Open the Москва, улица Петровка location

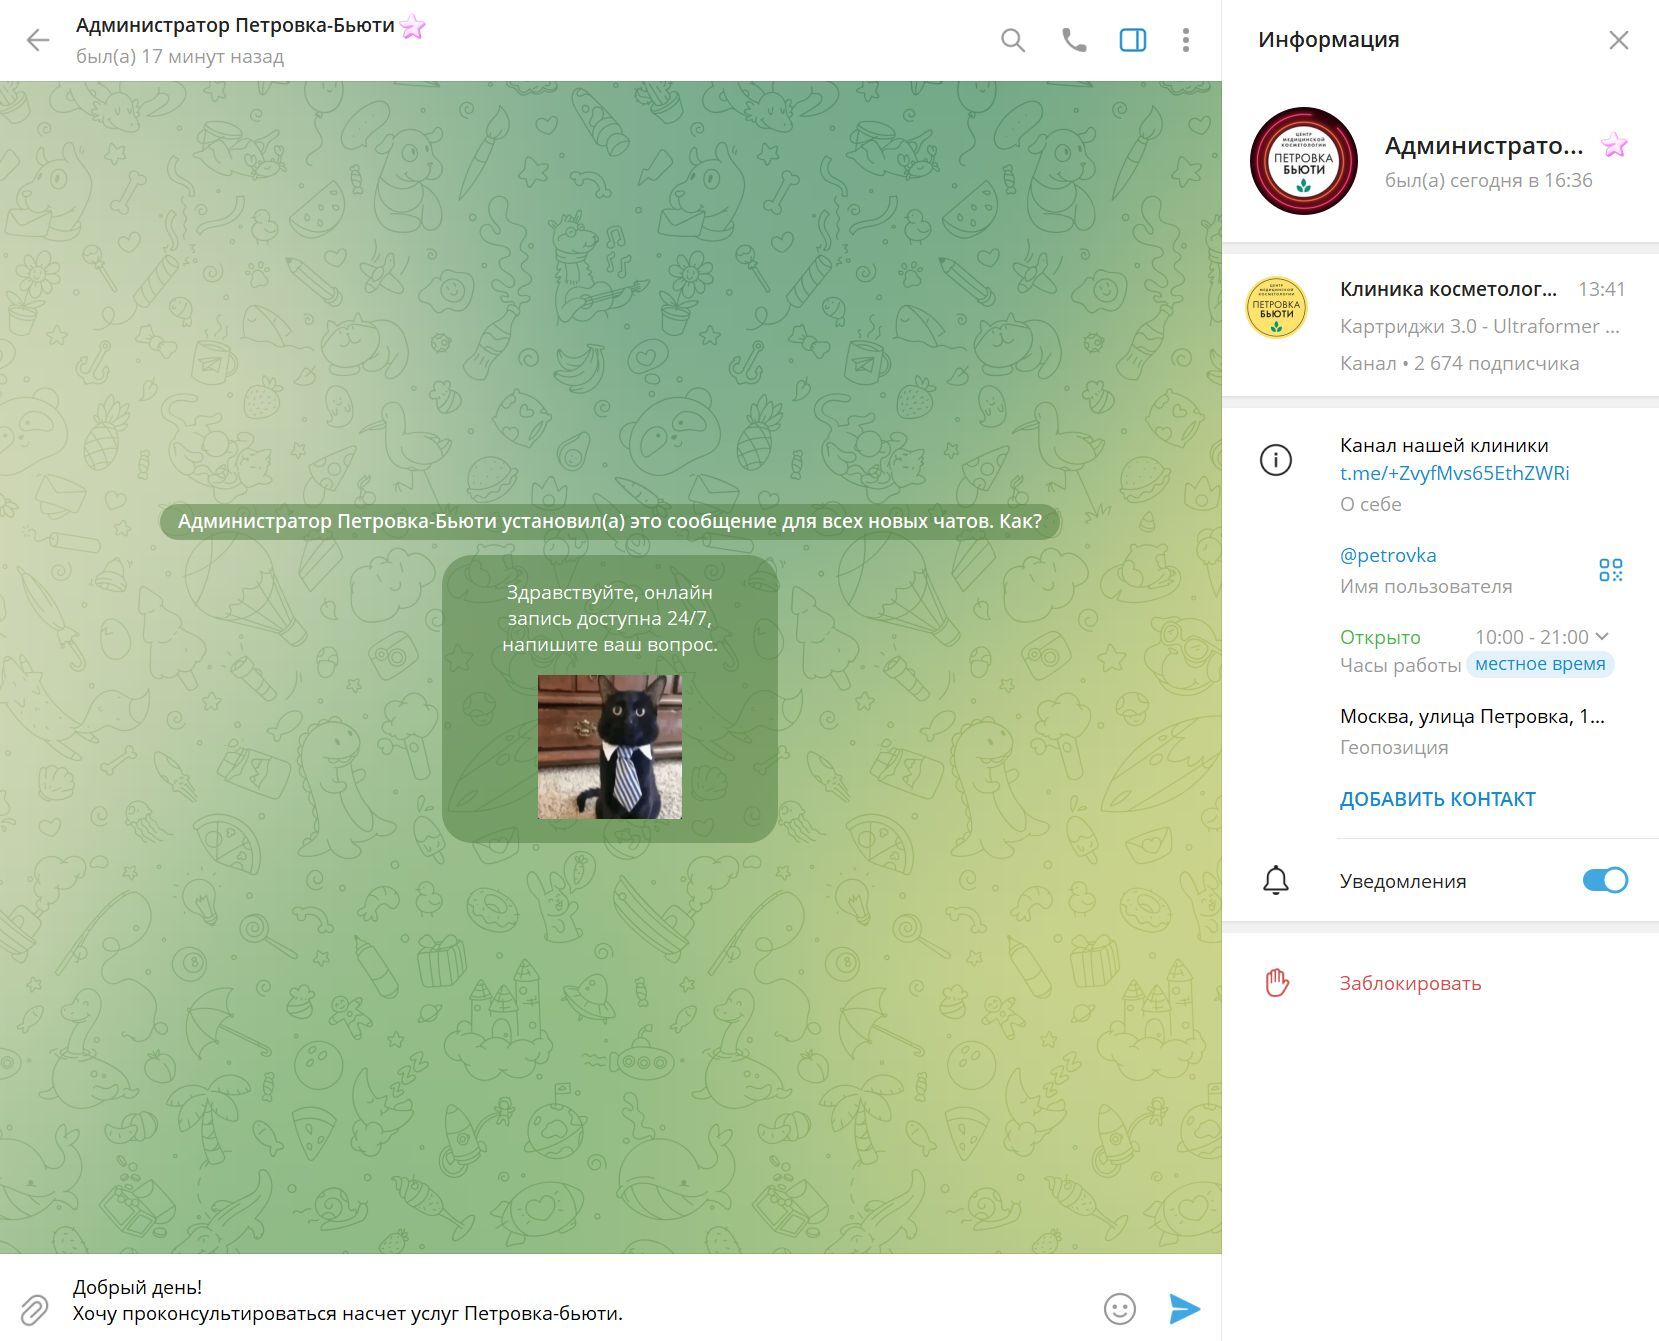click(x=1472, y=716)
